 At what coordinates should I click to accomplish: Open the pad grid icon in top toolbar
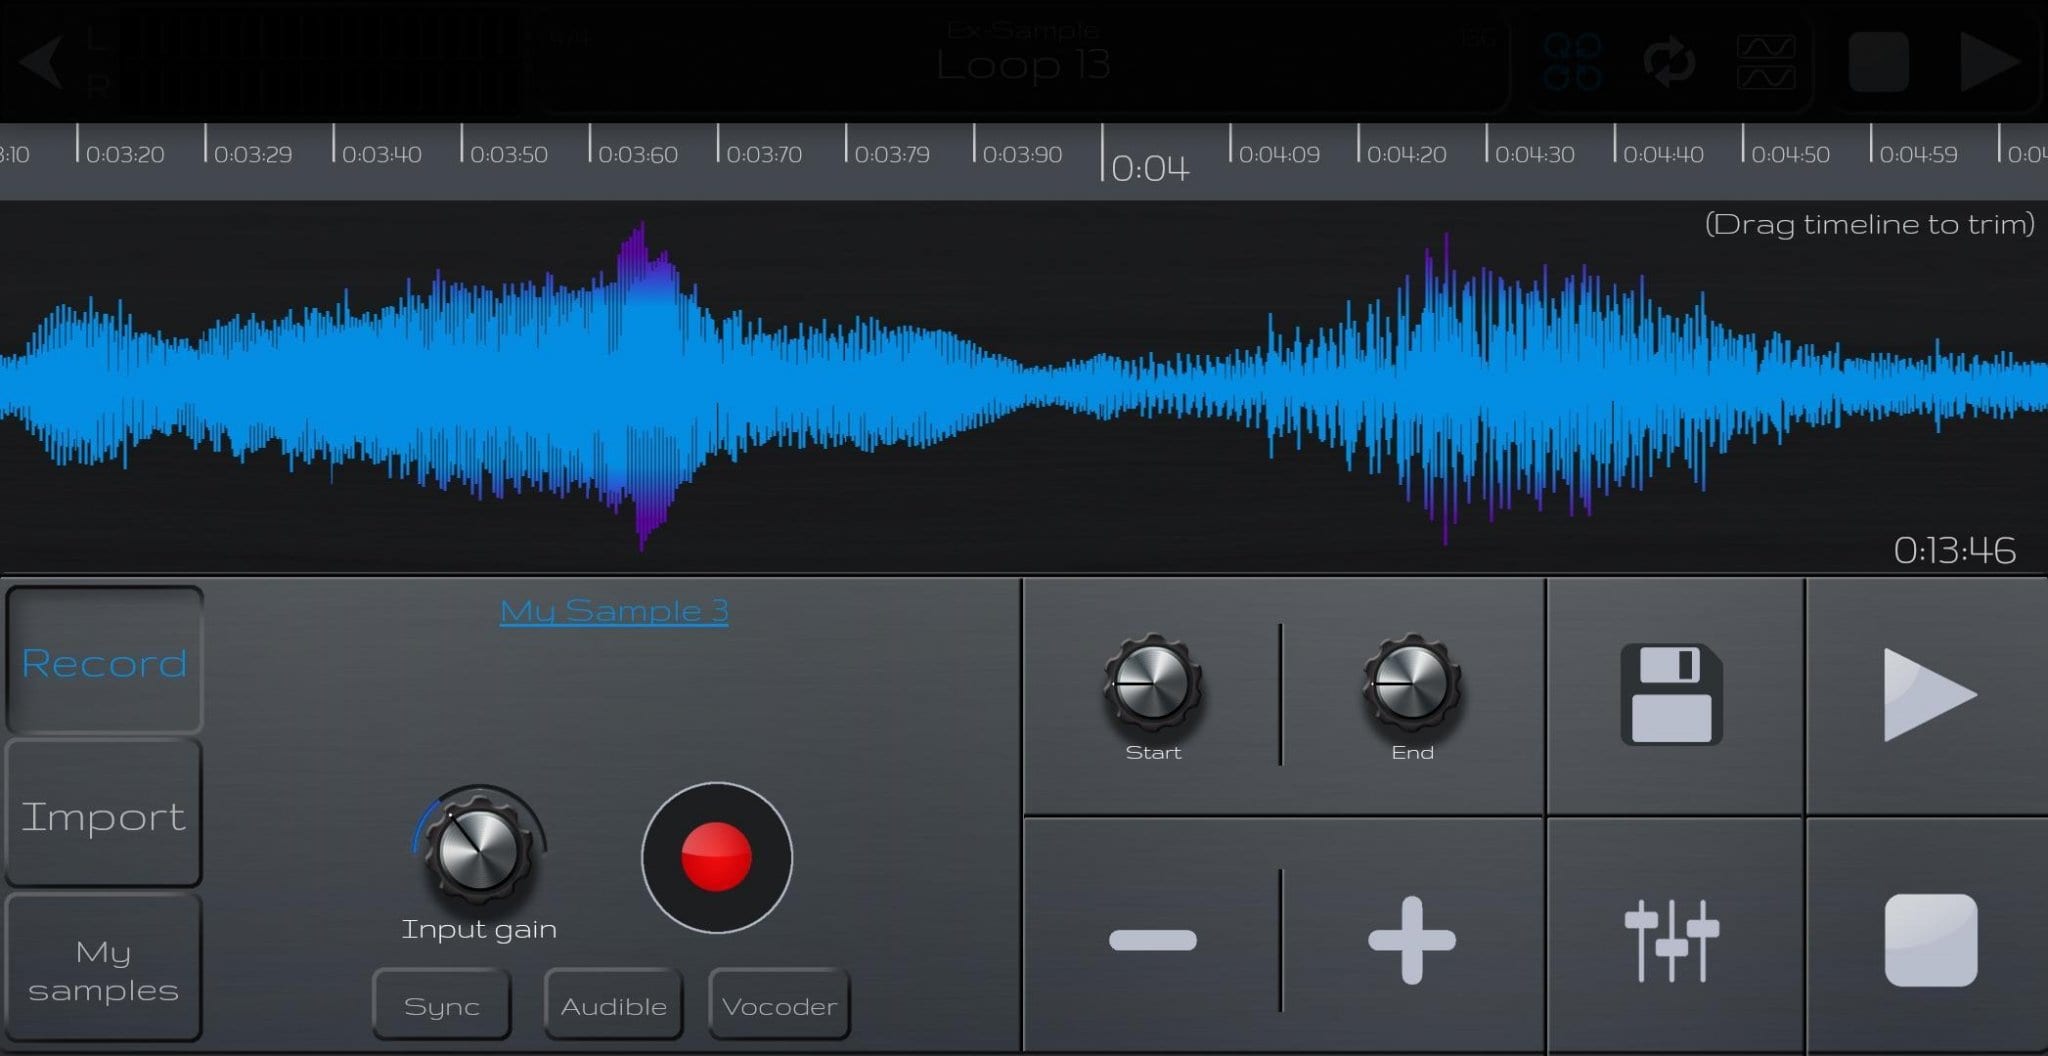[1571, 62]
